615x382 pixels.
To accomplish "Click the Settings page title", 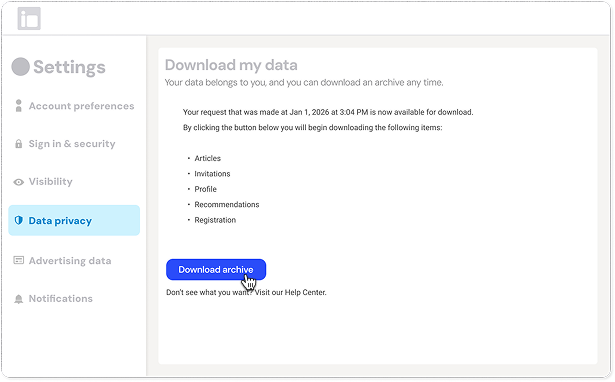I will 69,67.
